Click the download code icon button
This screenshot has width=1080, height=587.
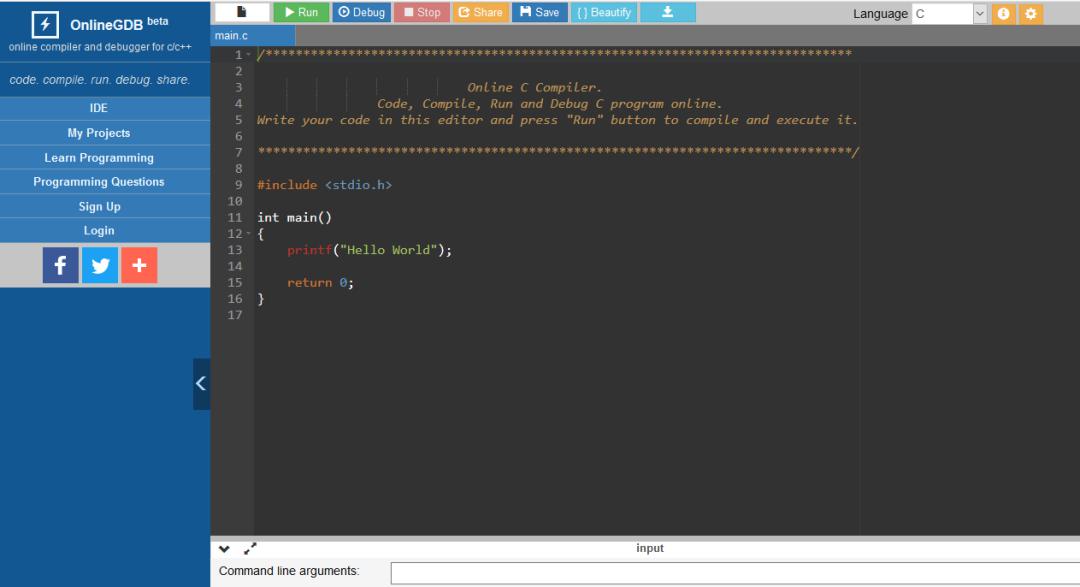pyautogui.click(x=667, y=12)
